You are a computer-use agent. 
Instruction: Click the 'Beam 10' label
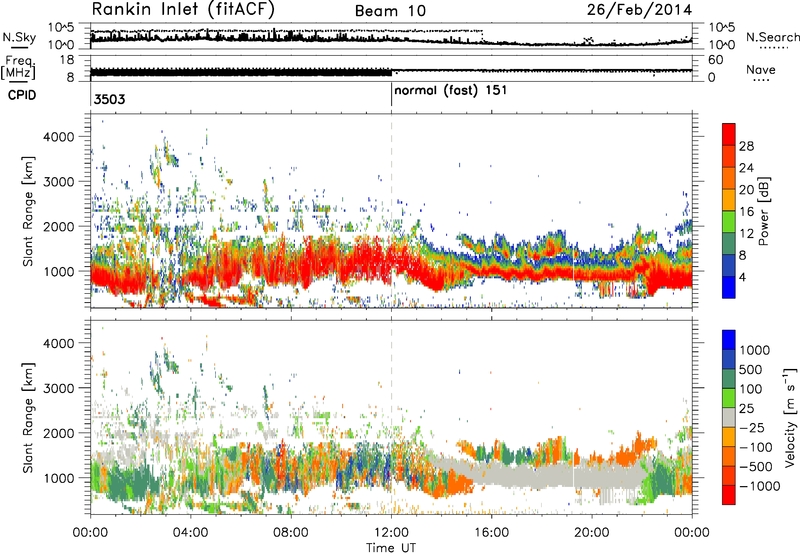tap(390, 11)
